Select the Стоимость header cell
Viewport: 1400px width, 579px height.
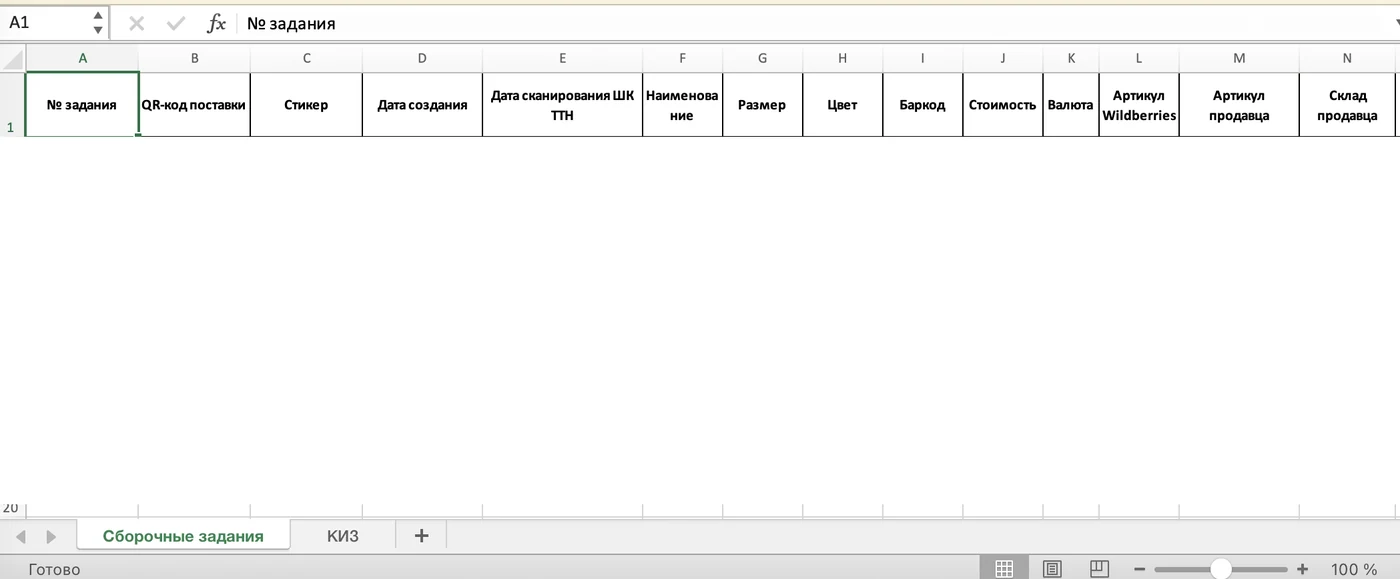(x=1002, y=104)
